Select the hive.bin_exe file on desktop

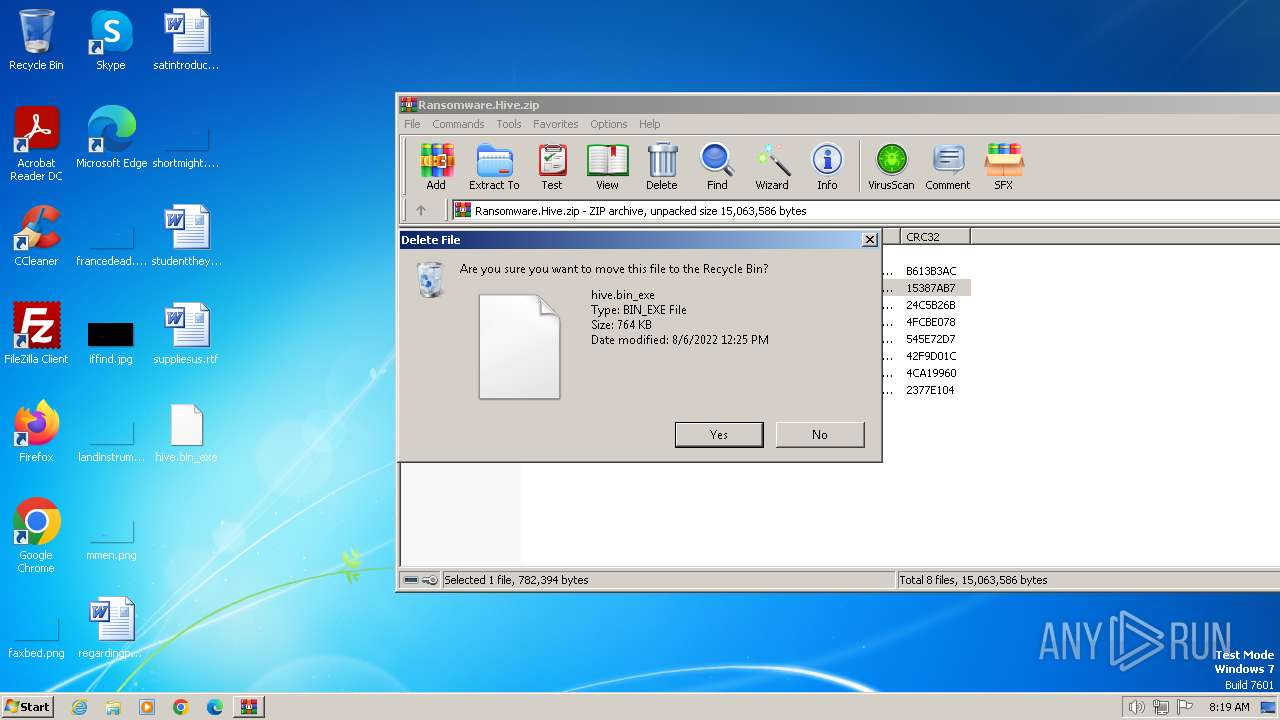click(x=186, y=432)
